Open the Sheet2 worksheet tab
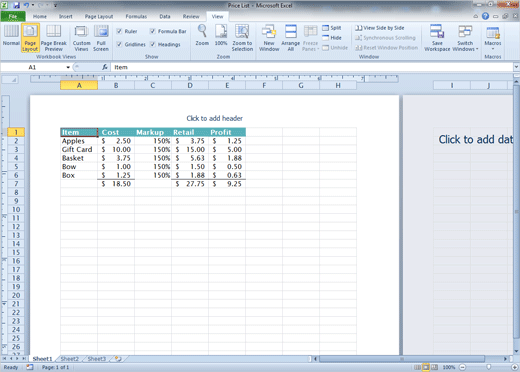 click(x=70, y=359)
